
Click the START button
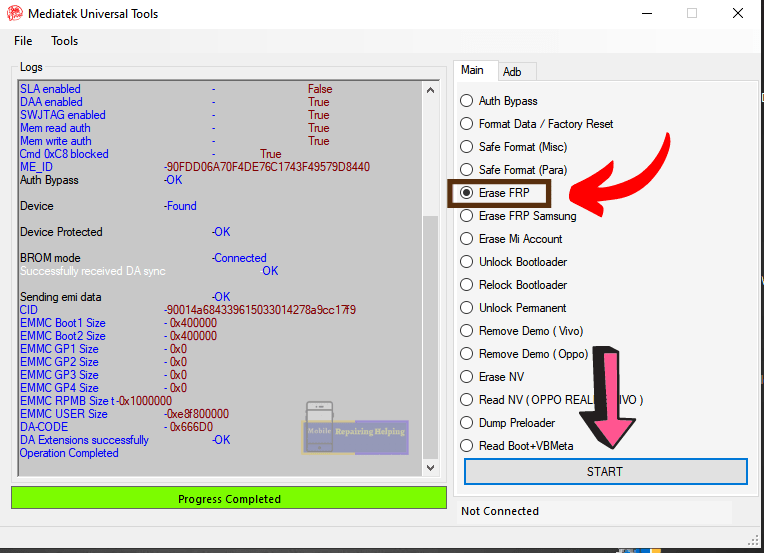[x=605, y=471]
